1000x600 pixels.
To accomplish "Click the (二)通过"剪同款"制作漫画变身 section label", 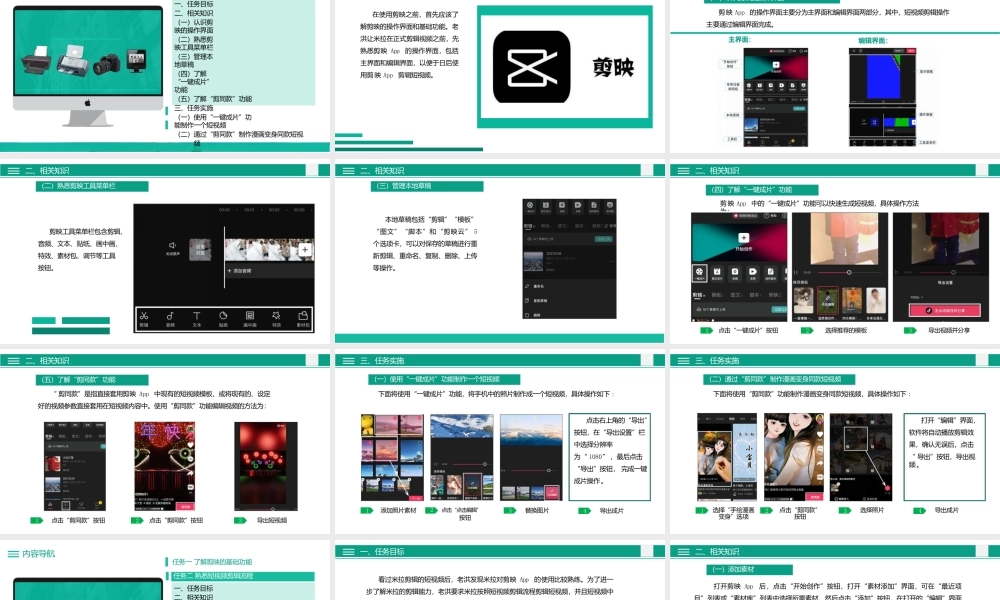I will pyautogui.click(x=779, y=379).
